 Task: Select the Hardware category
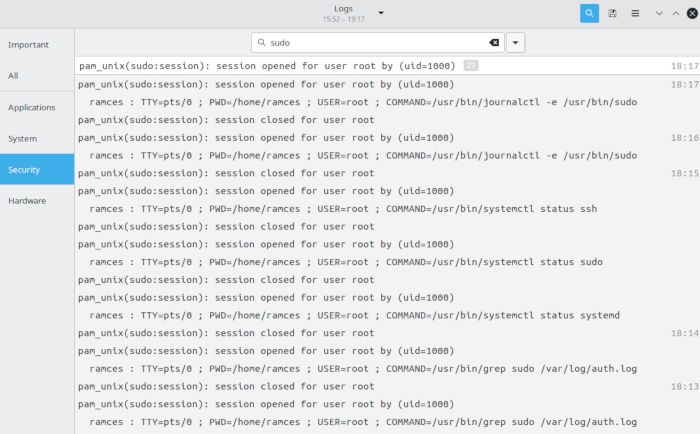click(37, 201)
